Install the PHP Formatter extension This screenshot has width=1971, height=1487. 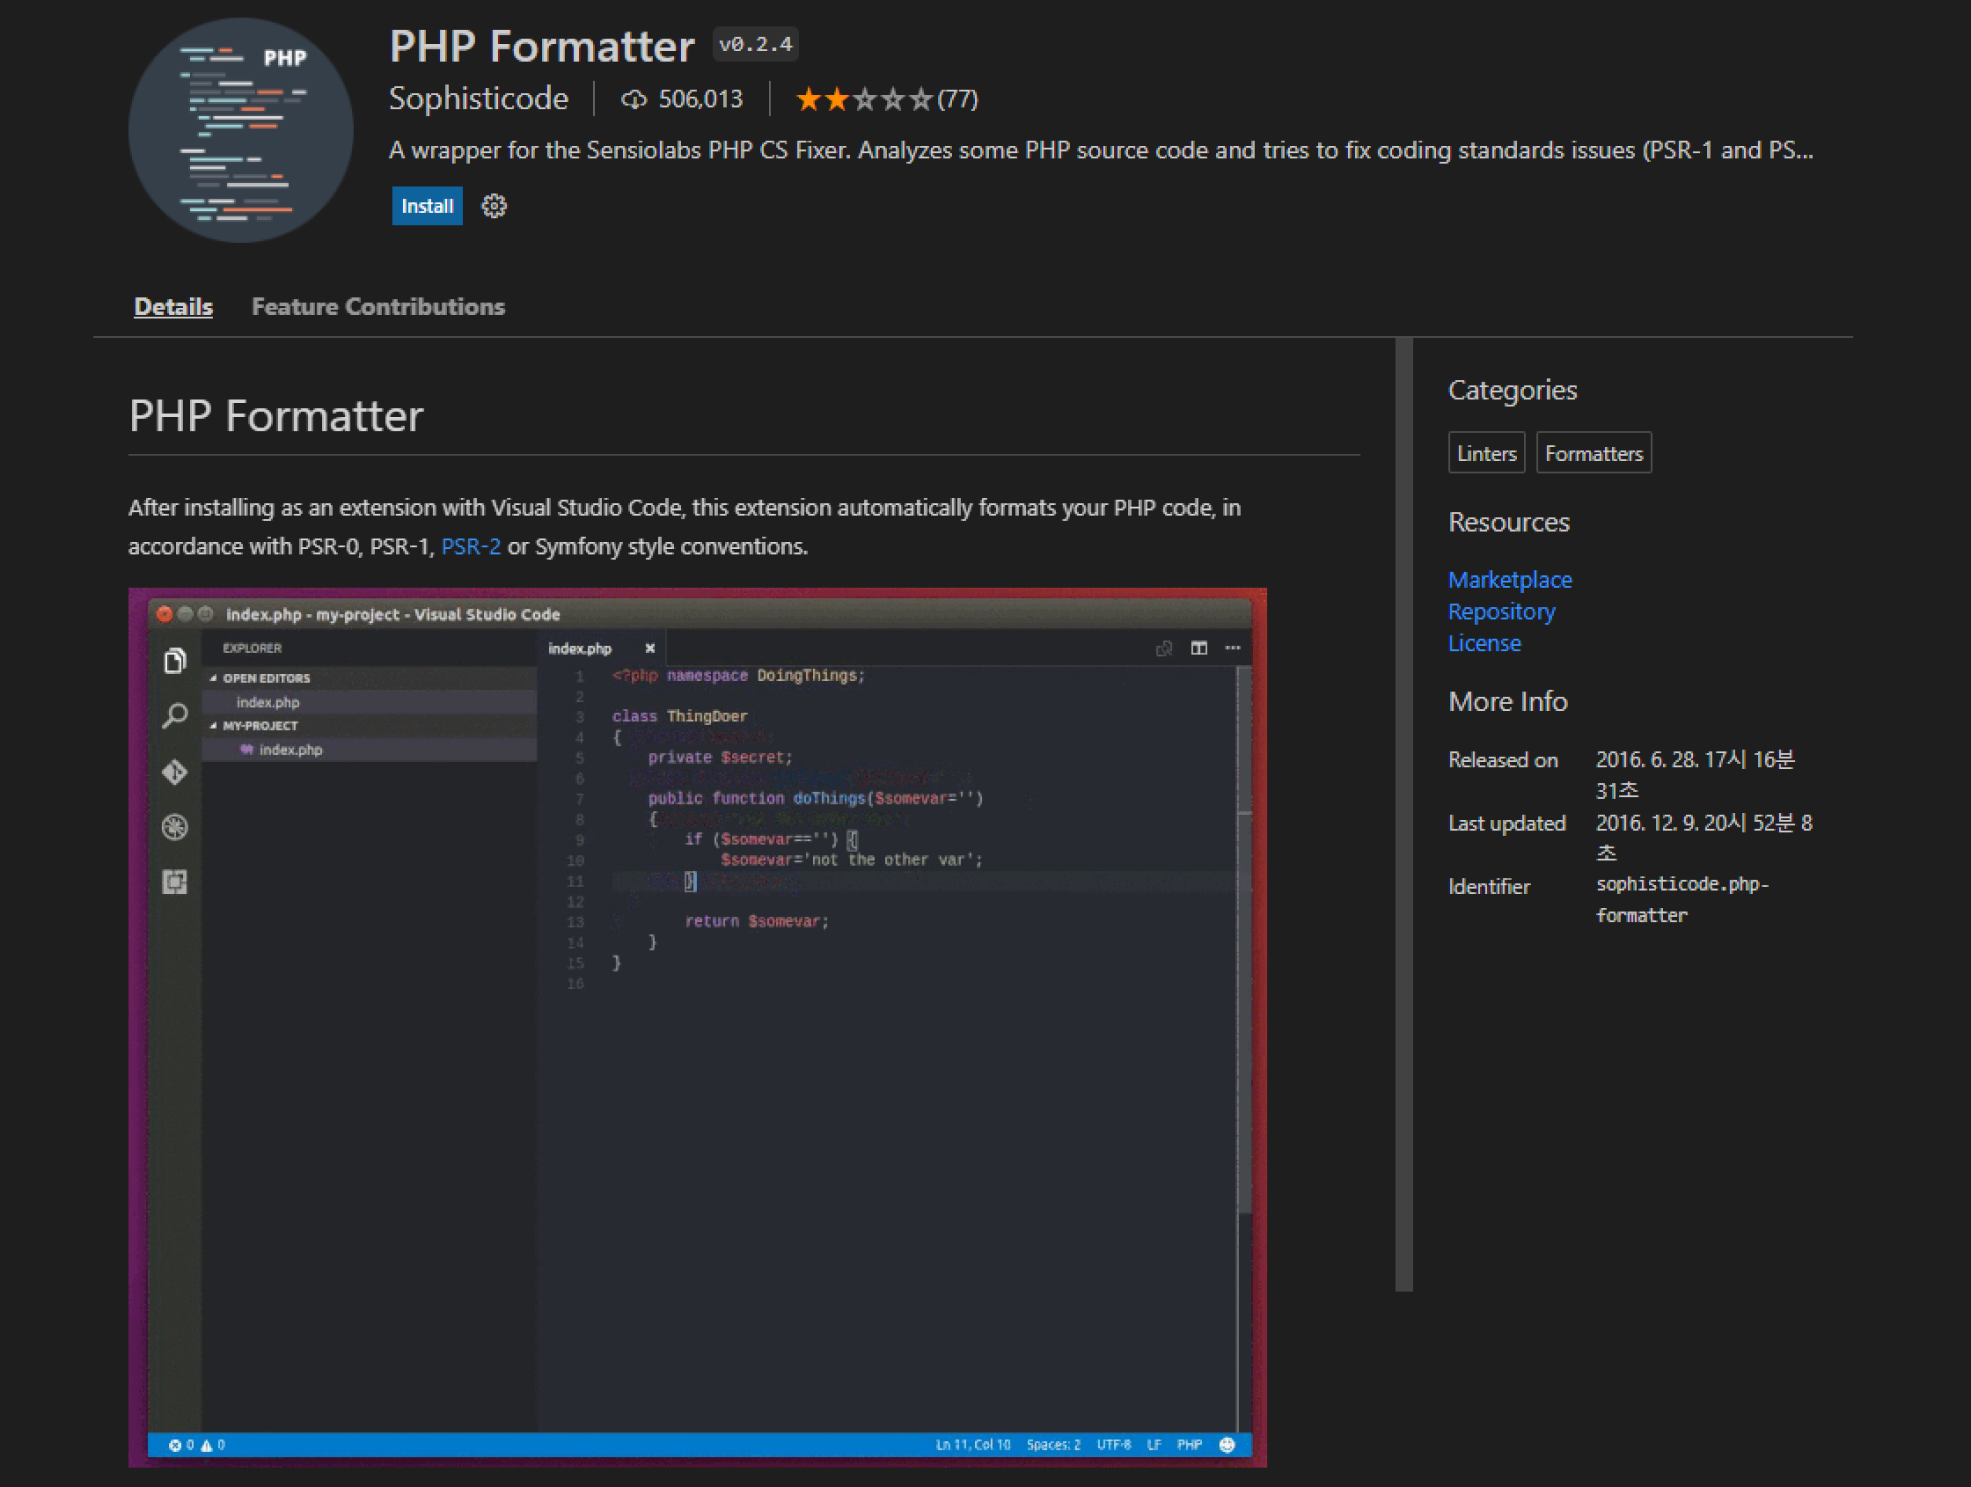(x=427, y=206)
